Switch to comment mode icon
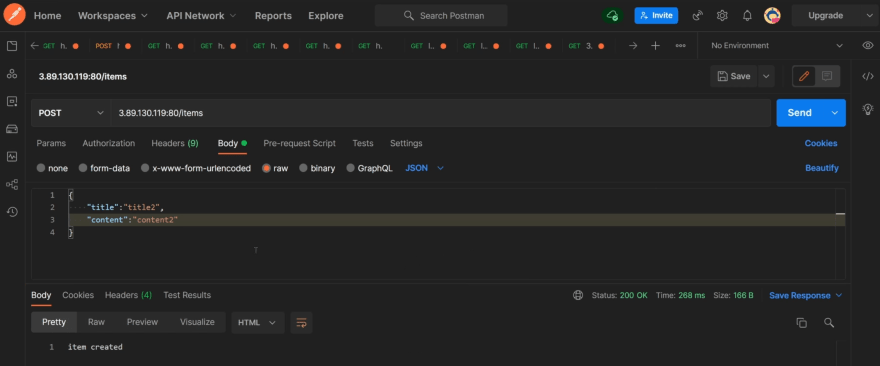880x366 pixels. 827,76
